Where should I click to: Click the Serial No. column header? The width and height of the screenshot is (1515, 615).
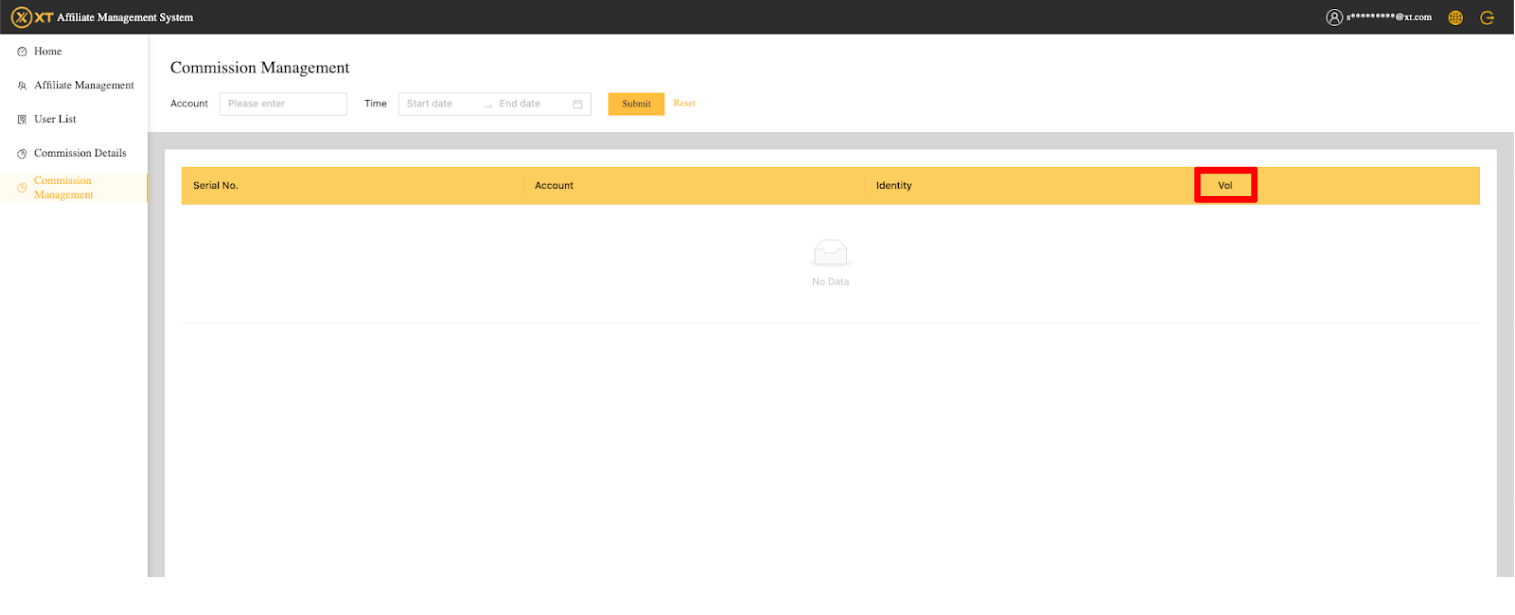coord(215,186)
